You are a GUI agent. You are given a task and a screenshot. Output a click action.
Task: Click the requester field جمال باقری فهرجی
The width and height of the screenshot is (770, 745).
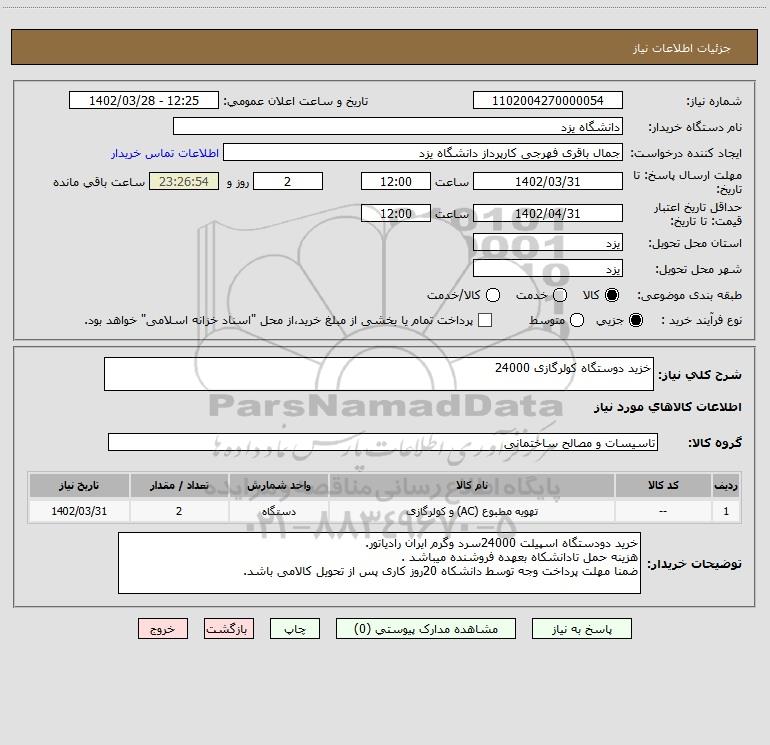tap(423, 153)
